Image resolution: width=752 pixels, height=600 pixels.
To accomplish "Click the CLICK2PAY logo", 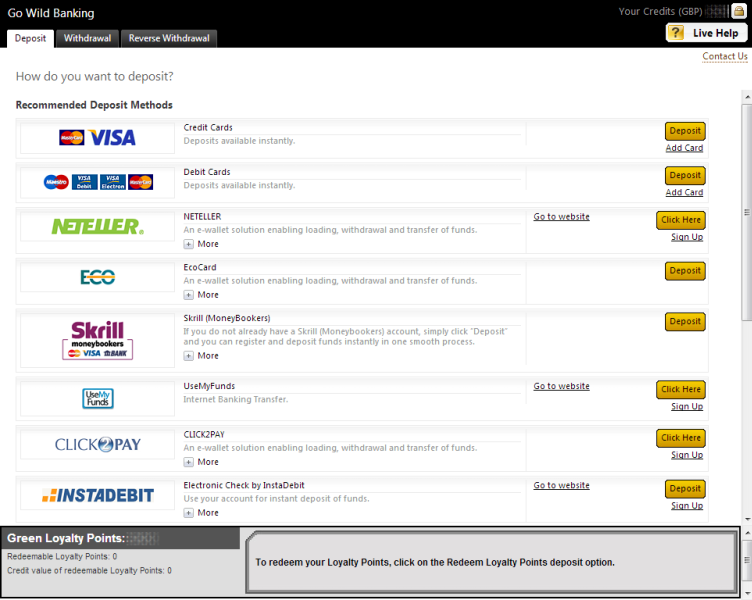I will [97, 445].
